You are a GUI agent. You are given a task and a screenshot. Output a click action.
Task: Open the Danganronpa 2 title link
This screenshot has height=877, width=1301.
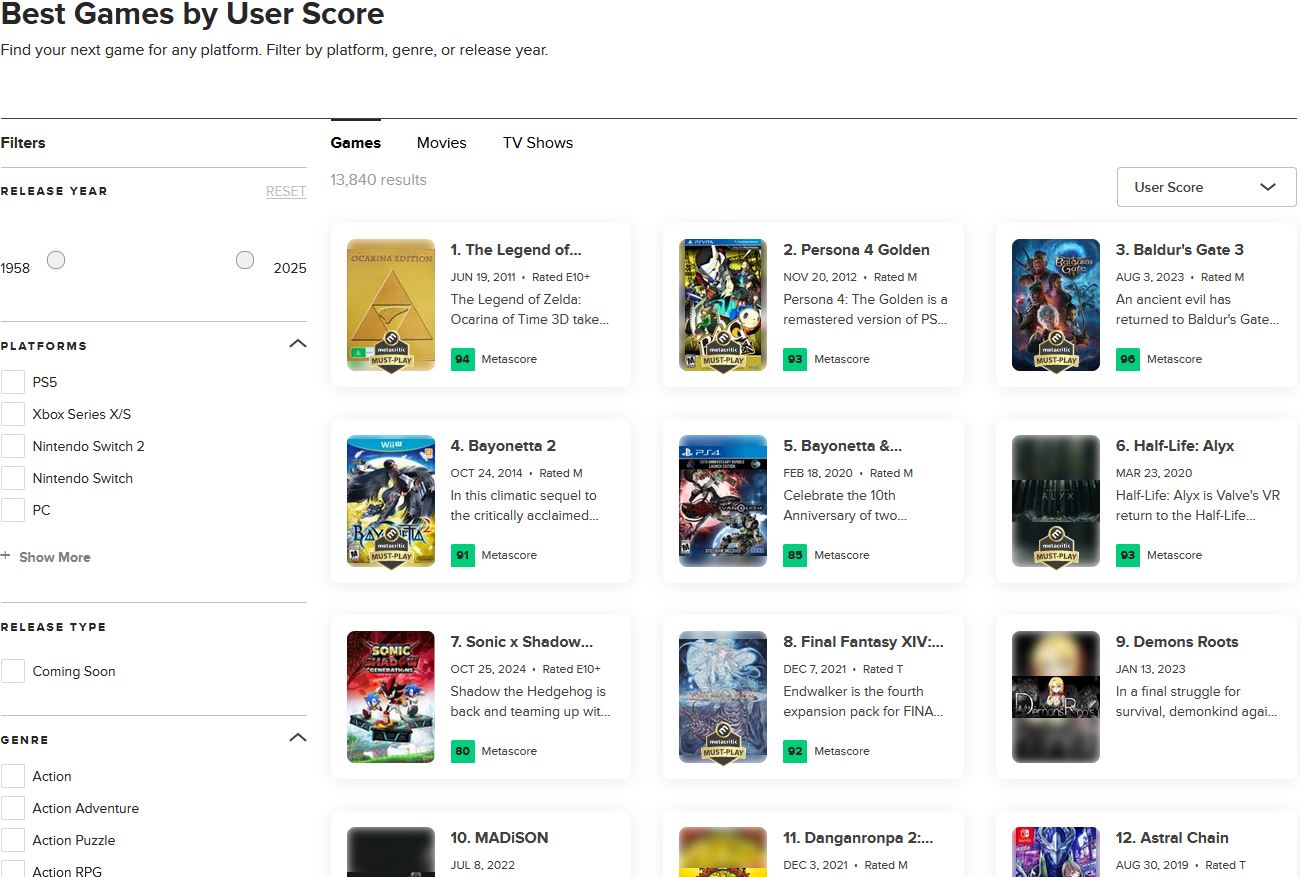858,838
